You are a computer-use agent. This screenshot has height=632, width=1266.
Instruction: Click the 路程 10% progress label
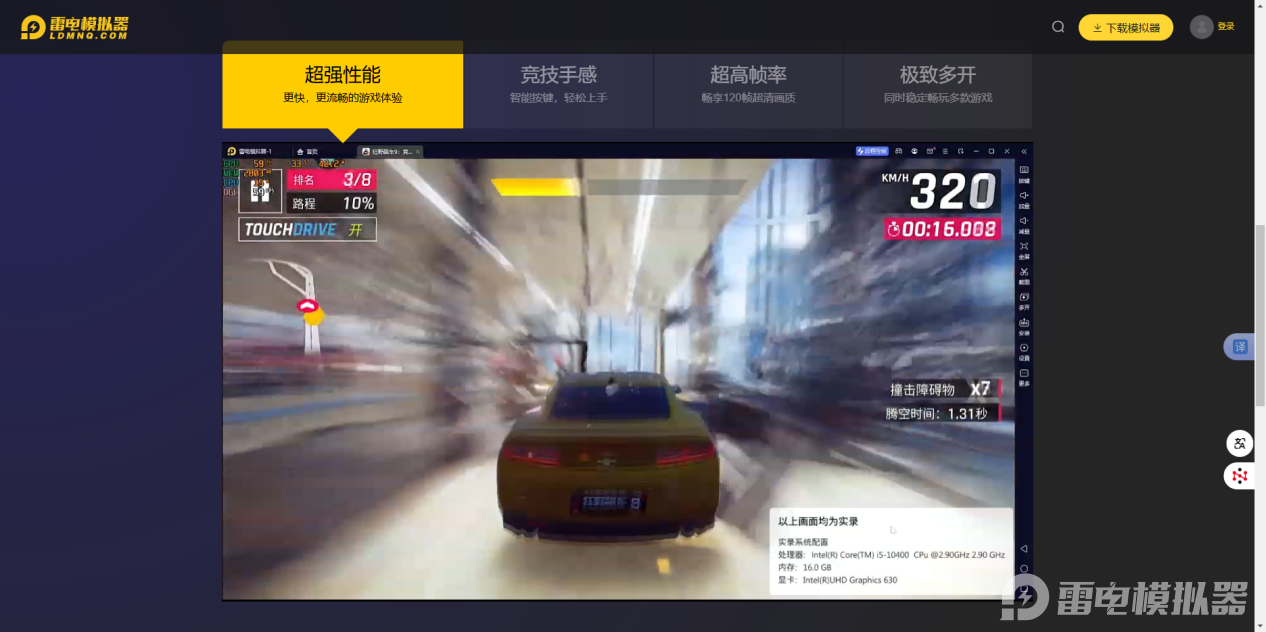click(x=331, y=203)
